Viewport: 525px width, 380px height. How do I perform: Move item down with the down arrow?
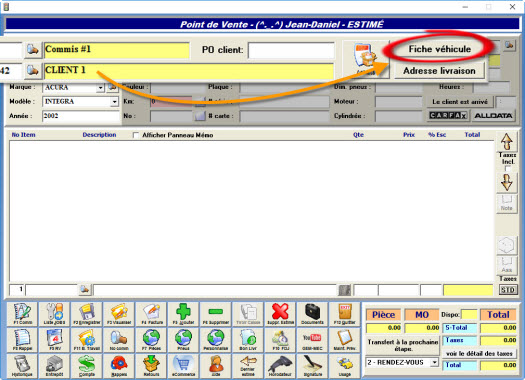(x=507, y=182)
